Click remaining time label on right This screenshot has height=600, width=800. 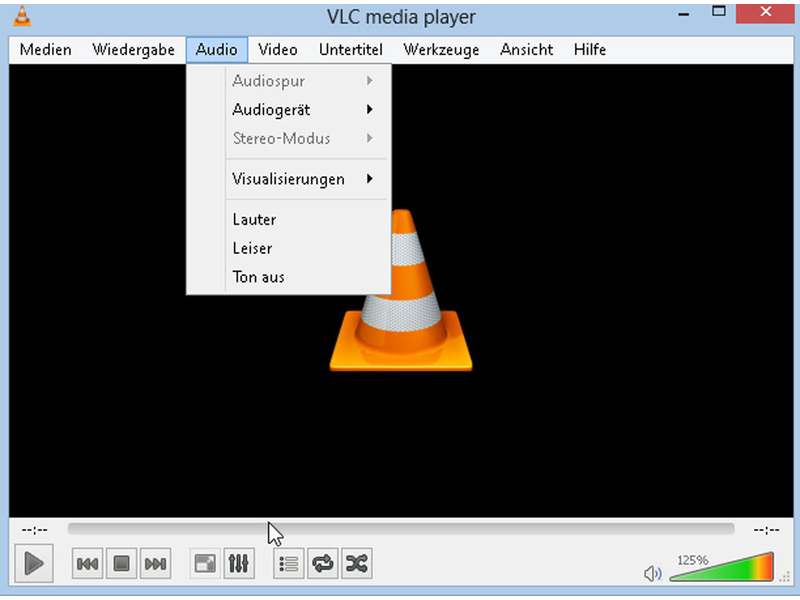766,530
